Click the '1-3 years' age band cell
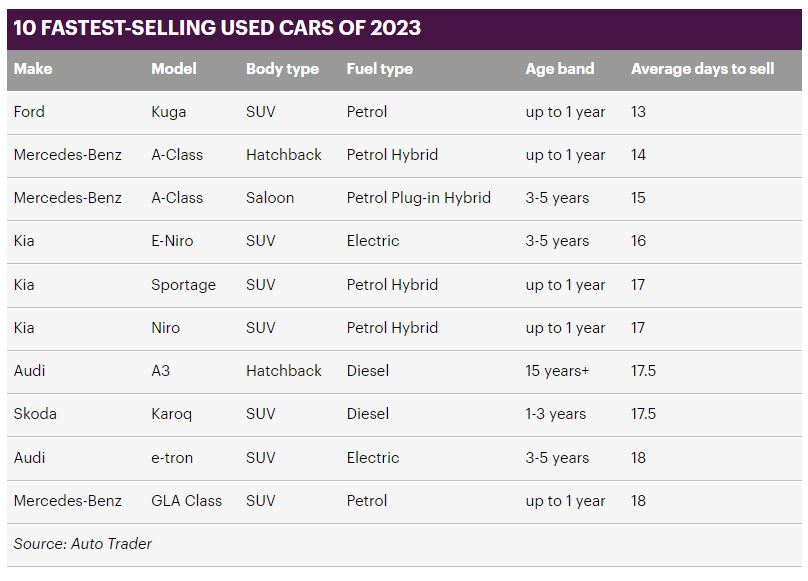 tap(555, 414)
